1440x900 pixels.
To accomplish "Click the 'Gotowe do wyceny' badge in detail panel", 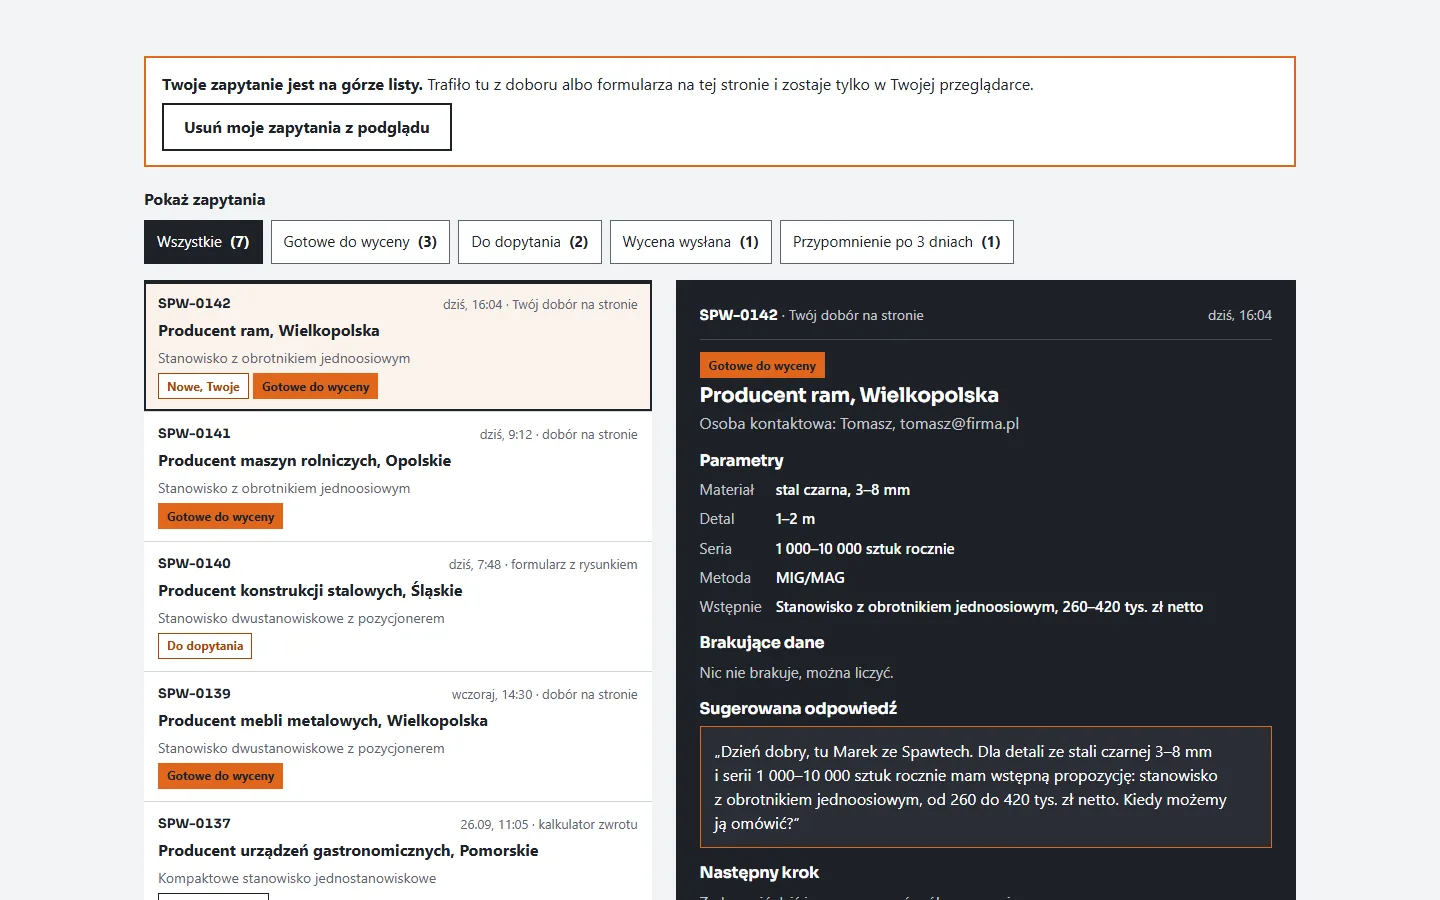I will 762,366.
